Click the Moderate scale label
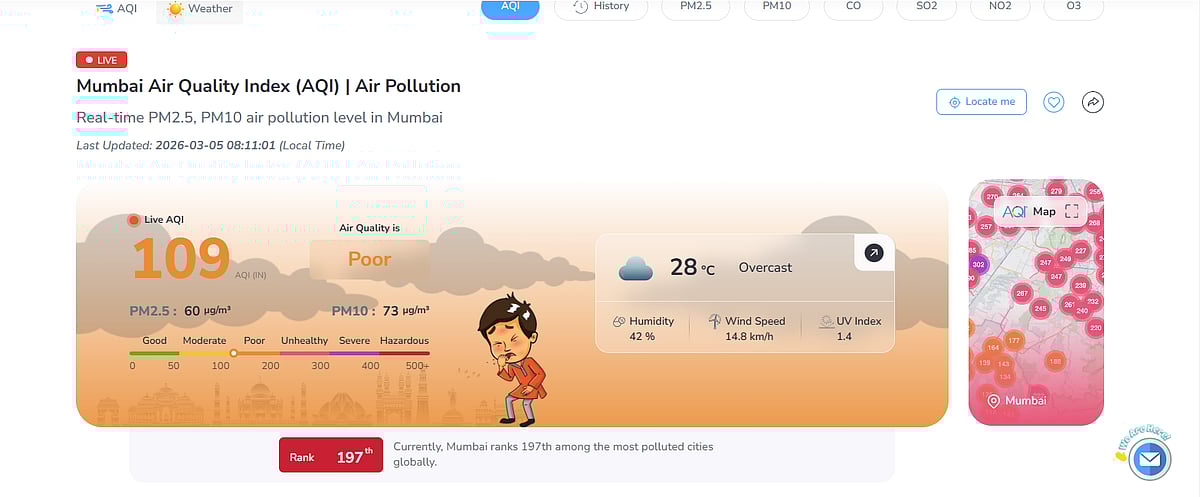 pyautogui.click(x=204, y=340)
